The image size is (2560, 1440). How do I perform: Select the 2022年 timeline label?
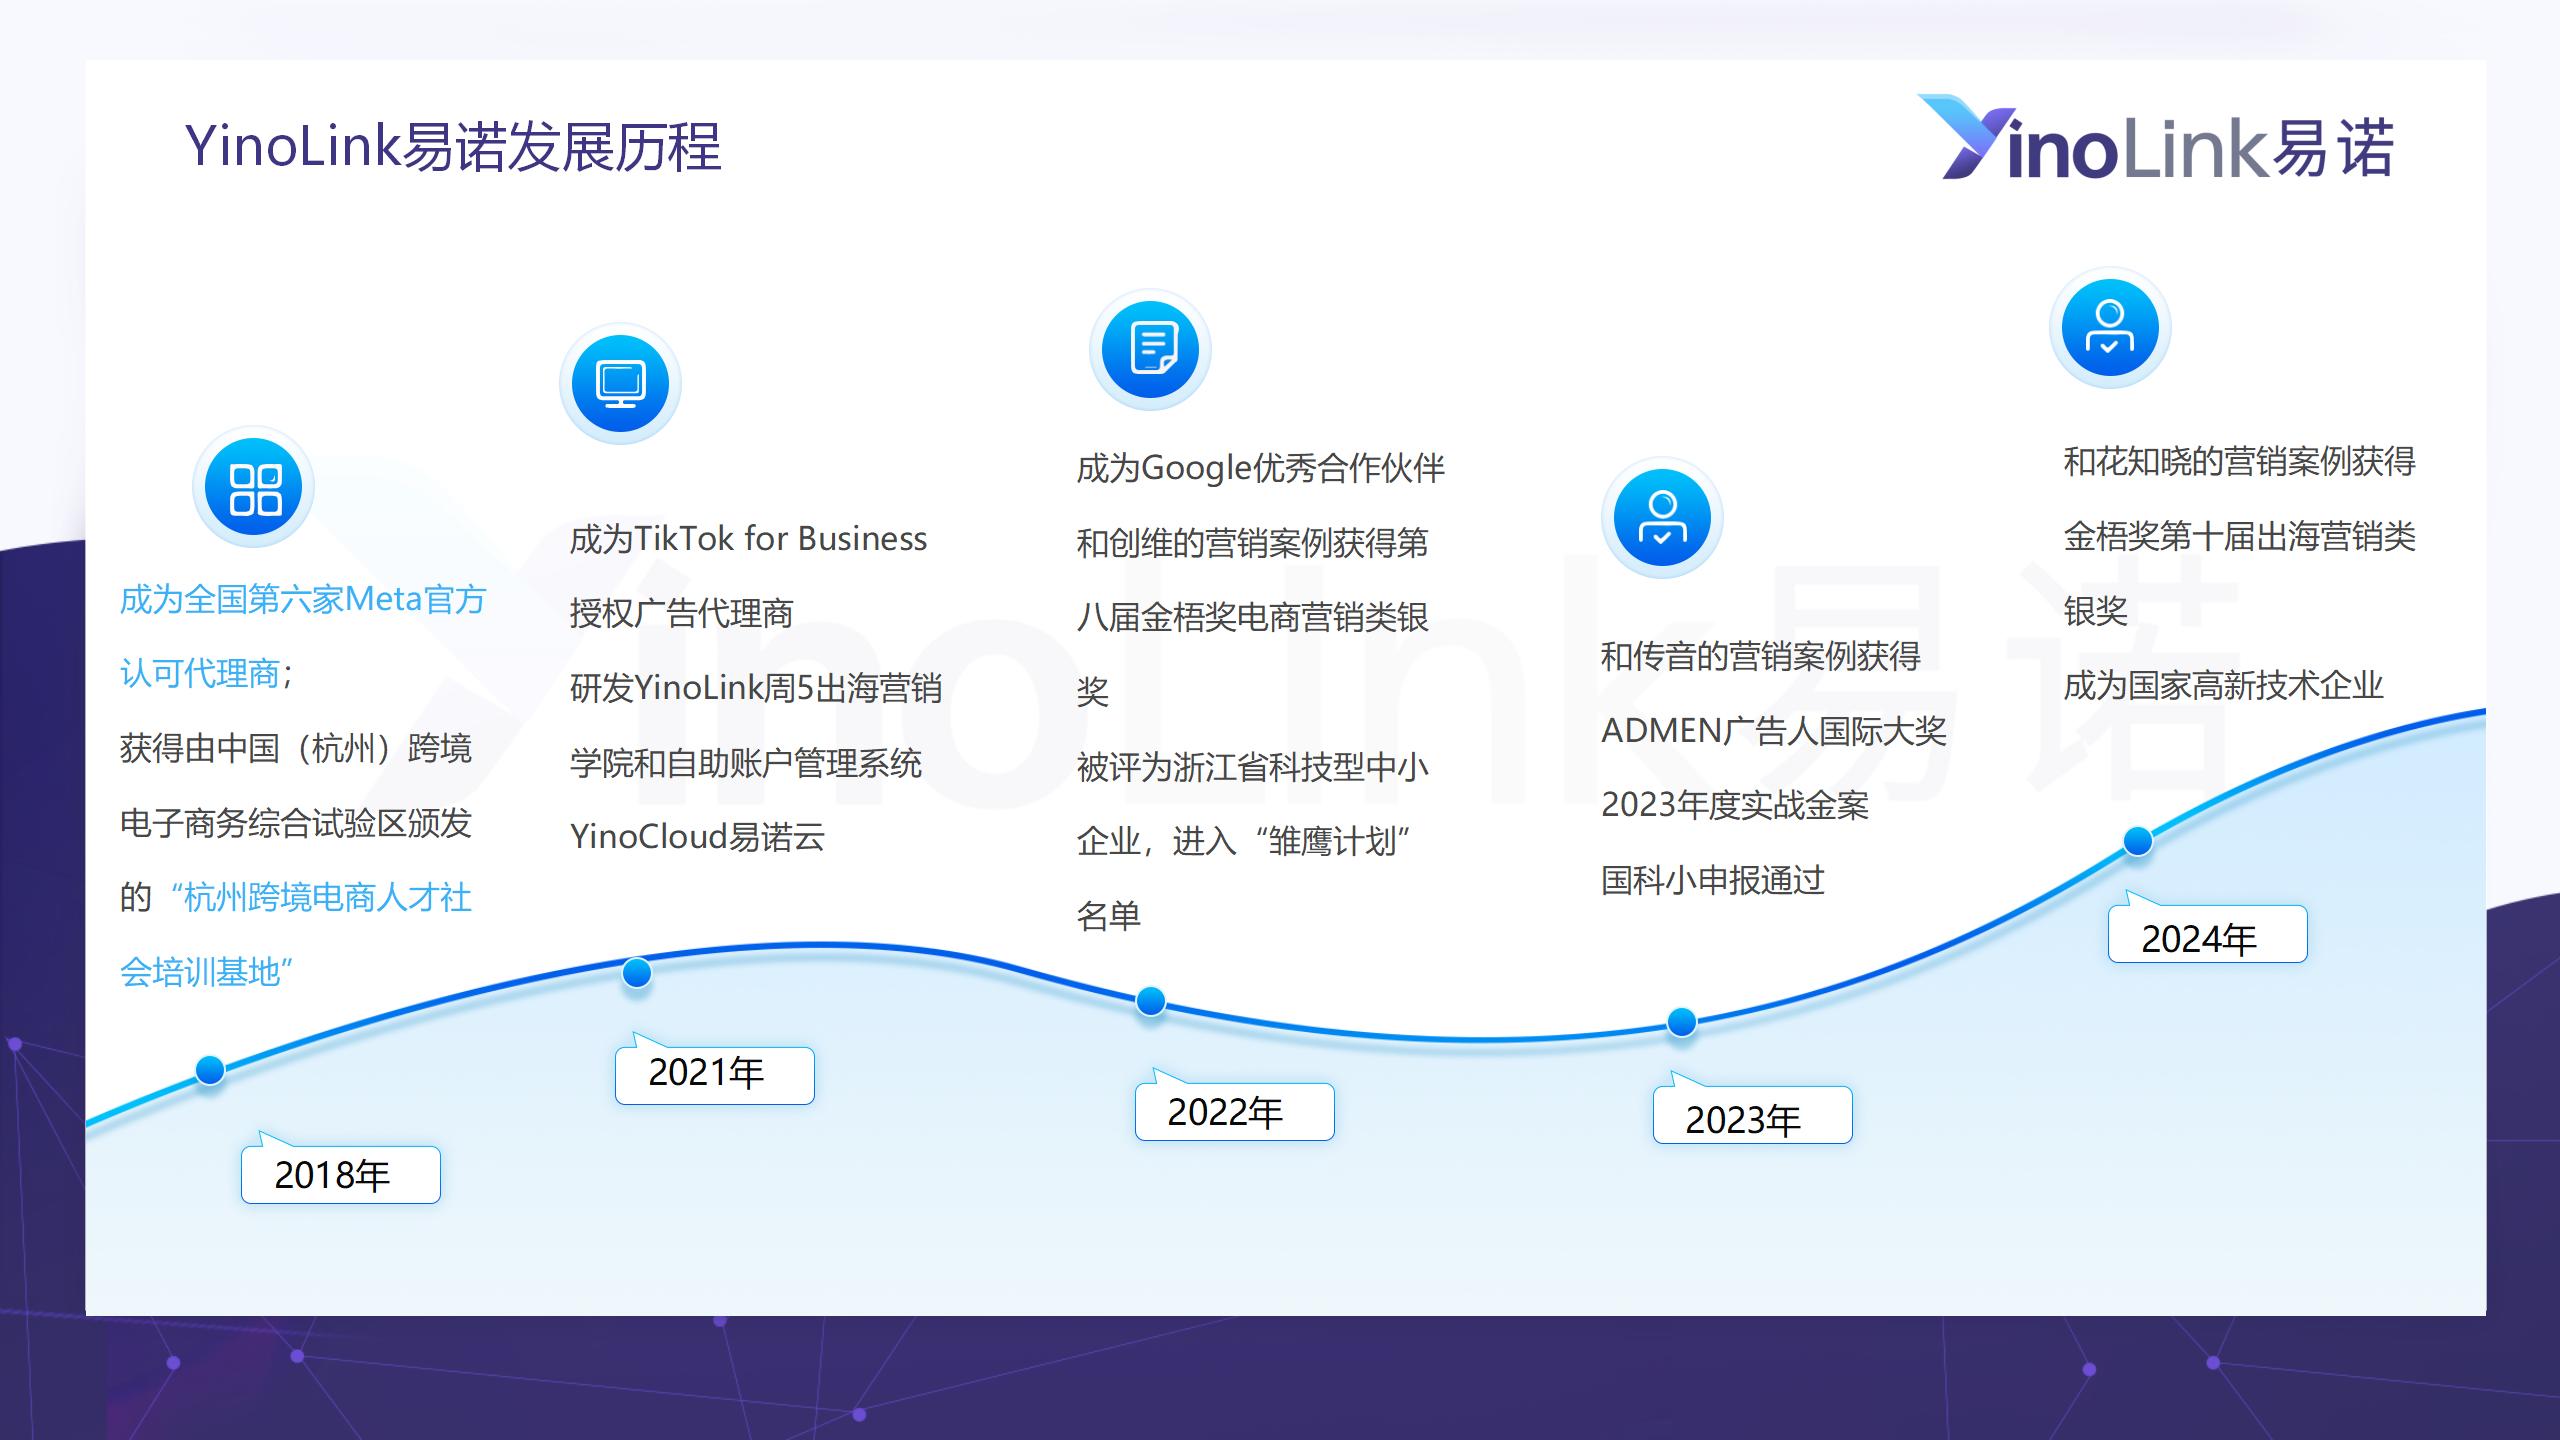1234,1111
